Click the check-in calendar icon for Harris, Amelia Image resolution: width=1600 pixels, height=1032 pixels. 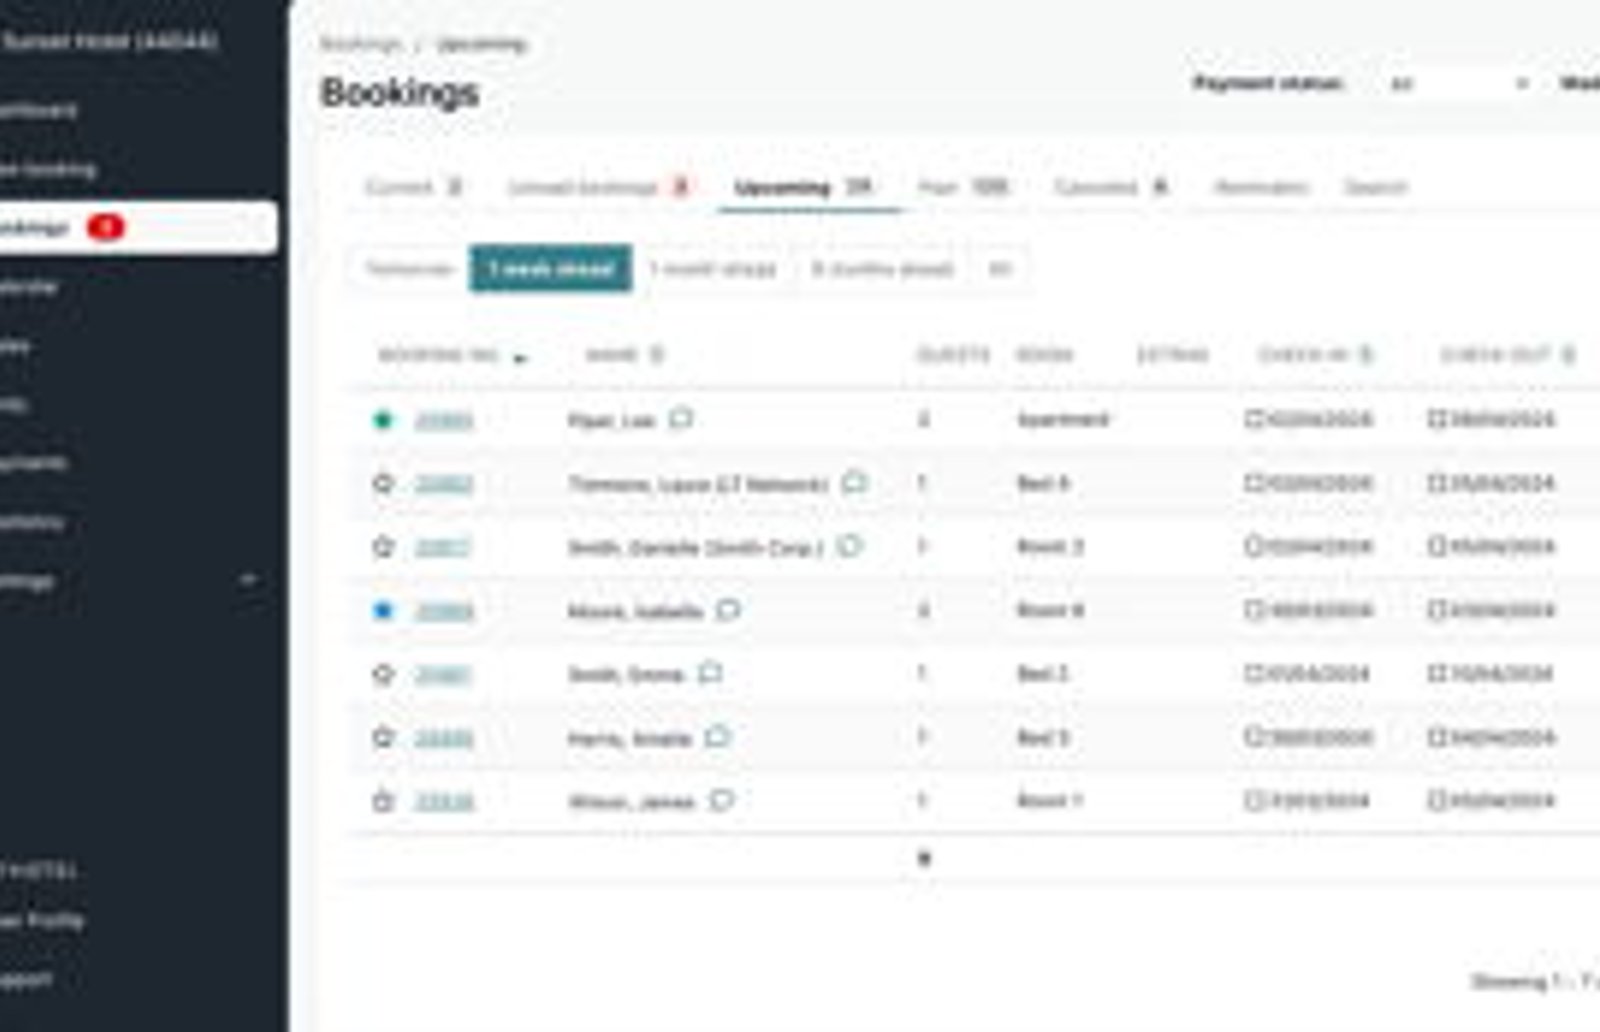[x=1254, y=737]
